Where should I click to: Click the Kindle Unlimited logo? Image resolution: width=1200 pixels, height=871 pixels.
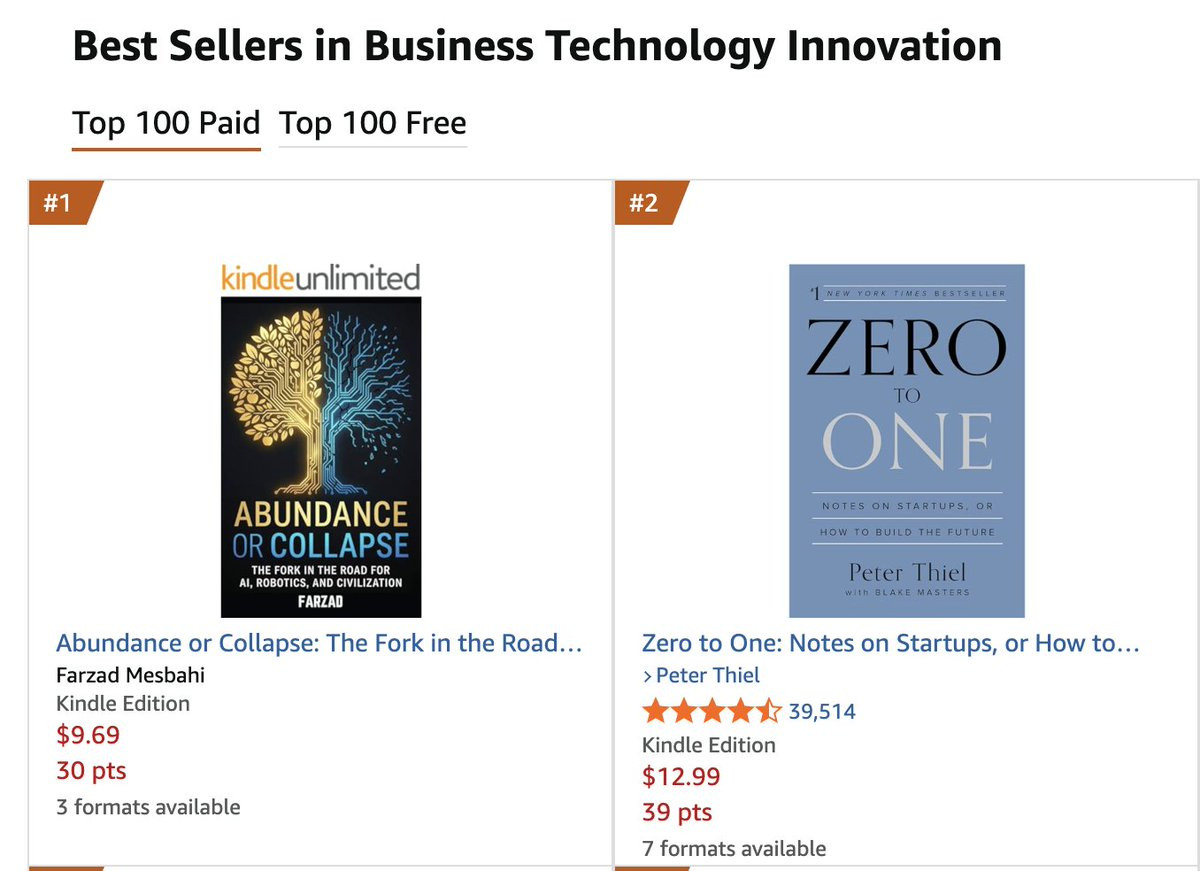tap(320, 277)
